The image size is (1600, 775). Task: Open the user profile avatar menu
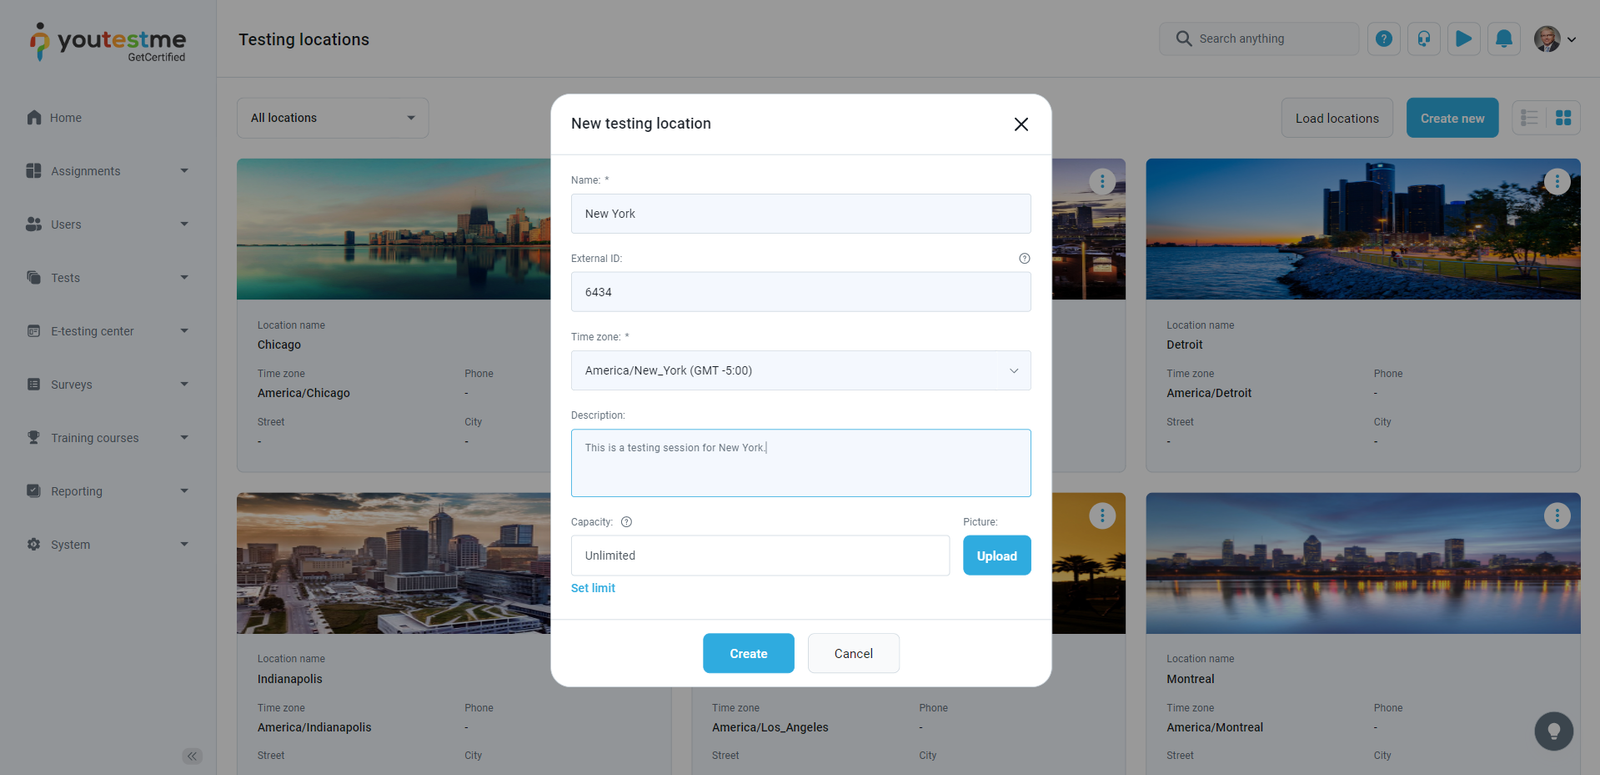click(1547, 39)
